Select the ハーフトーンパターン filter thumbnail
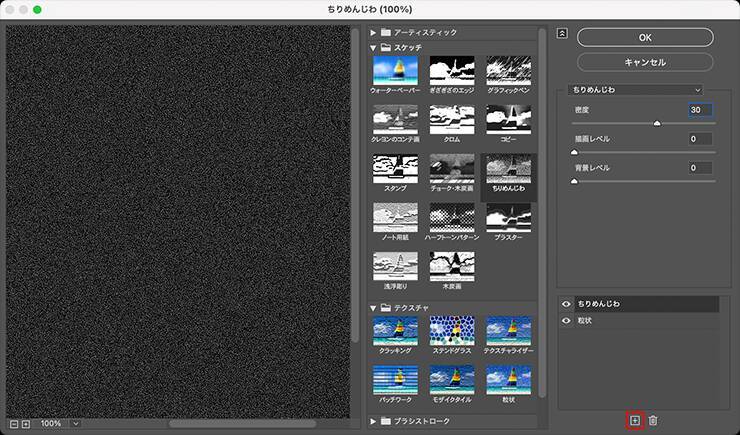This screenshot has width=740, height=435. coord(452,216)
